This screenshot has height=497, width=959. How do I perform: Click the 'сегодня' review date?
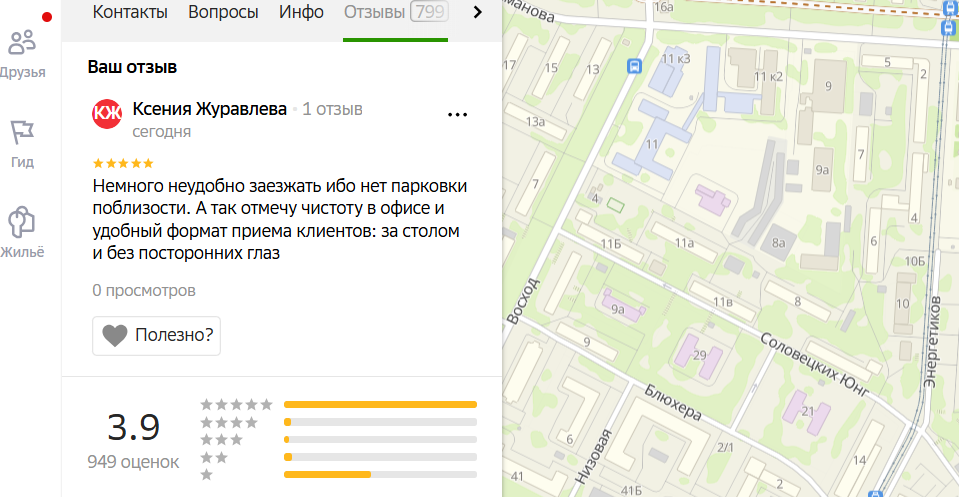pos(161,131)
